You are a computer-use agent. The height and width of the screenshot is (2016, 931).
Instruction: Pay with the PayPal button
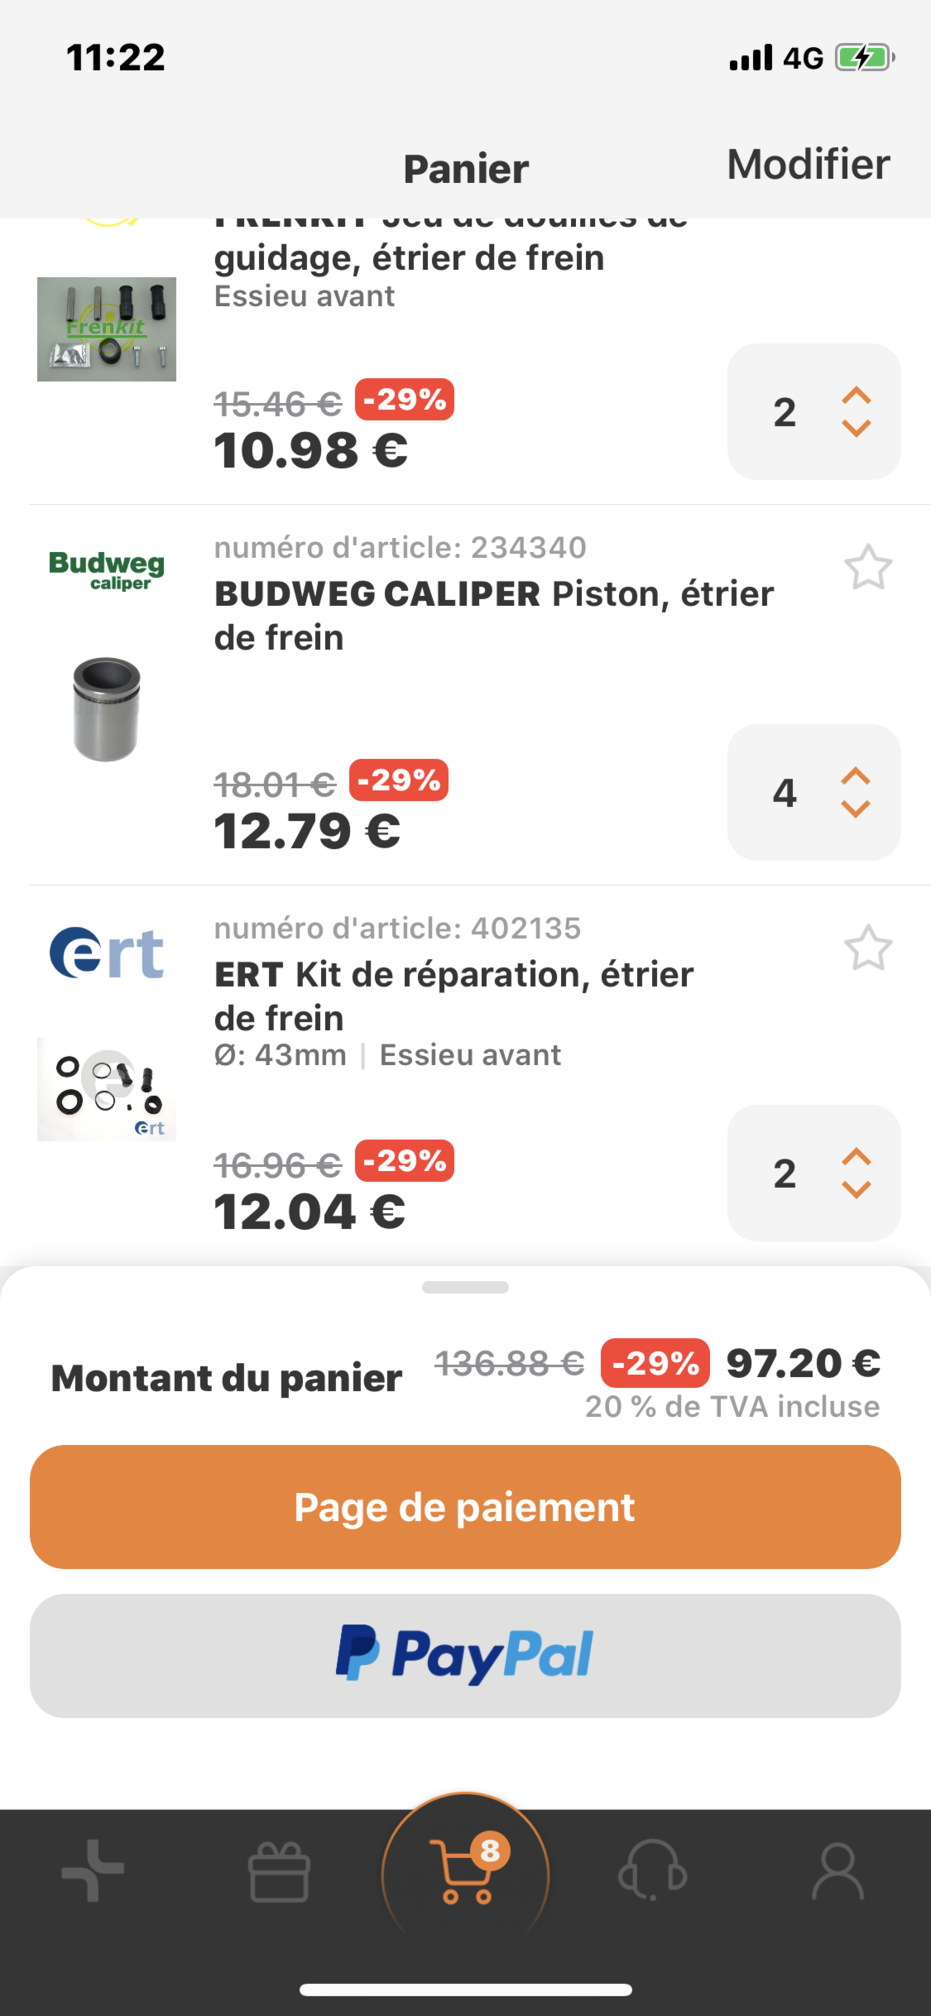pos(465,1656)
